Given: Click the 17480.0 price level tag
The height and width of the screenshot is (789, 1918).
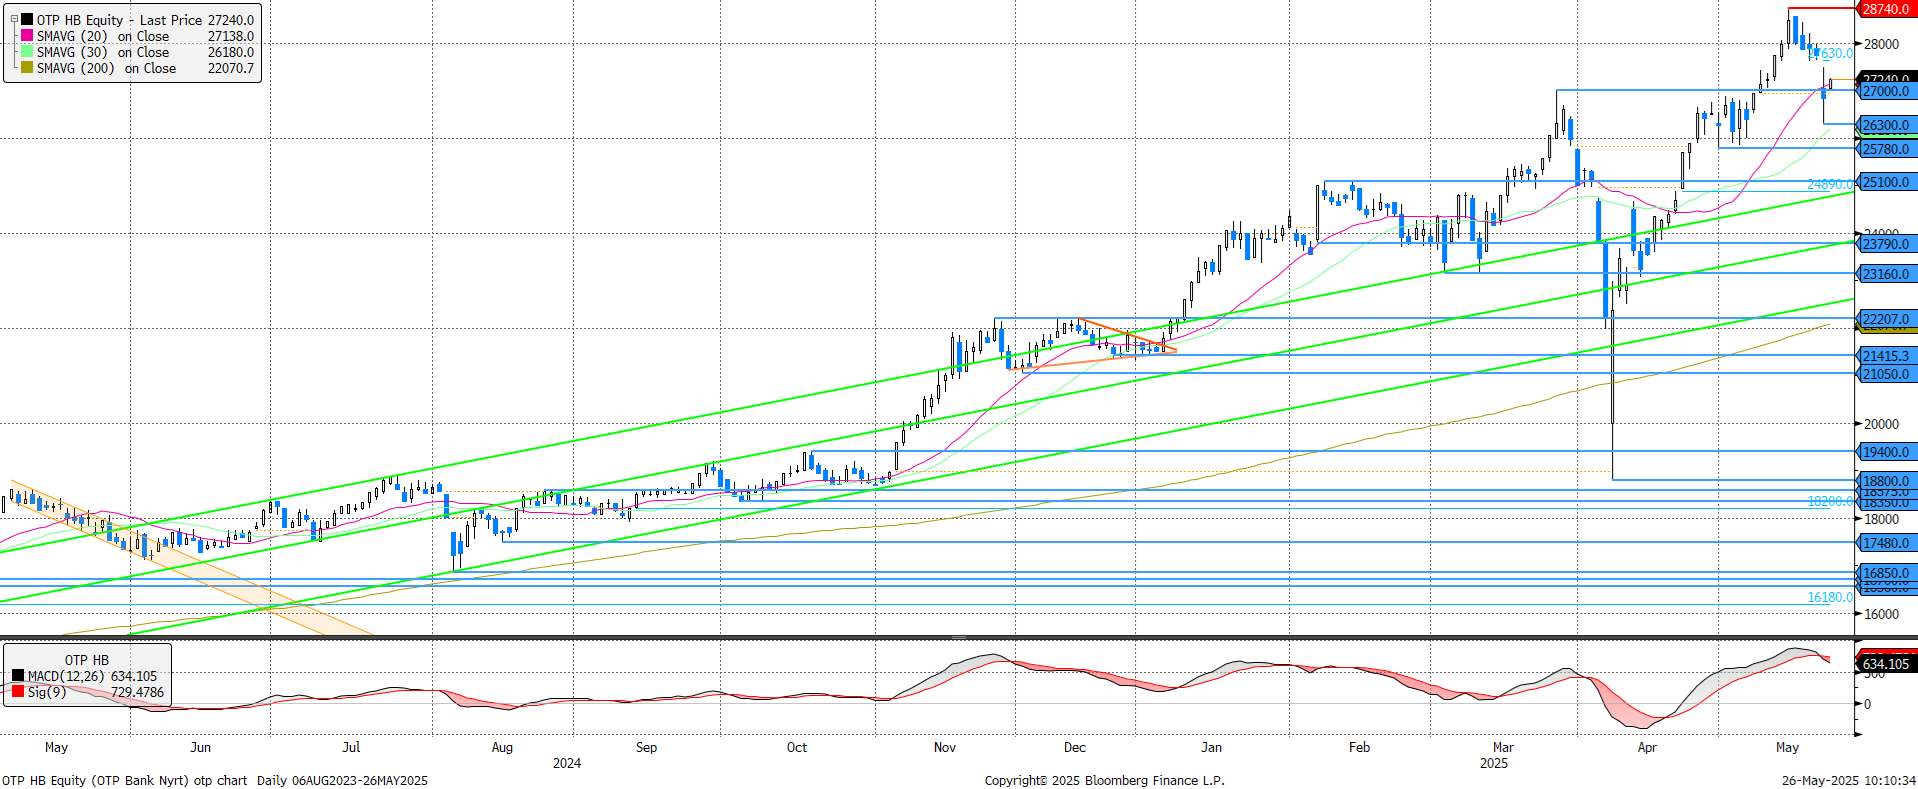Looking at the screenshot, I should pos(1886,543).
